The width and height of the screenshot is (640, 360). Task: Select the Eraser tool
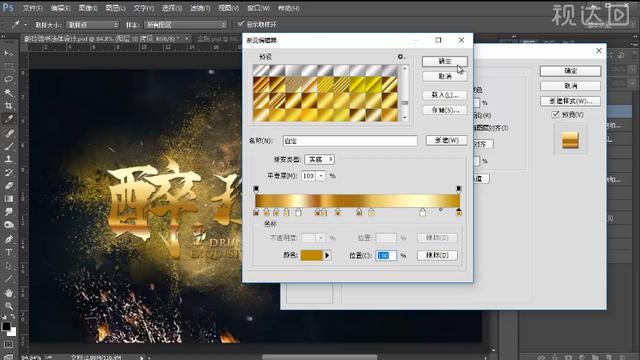[8, 186]
